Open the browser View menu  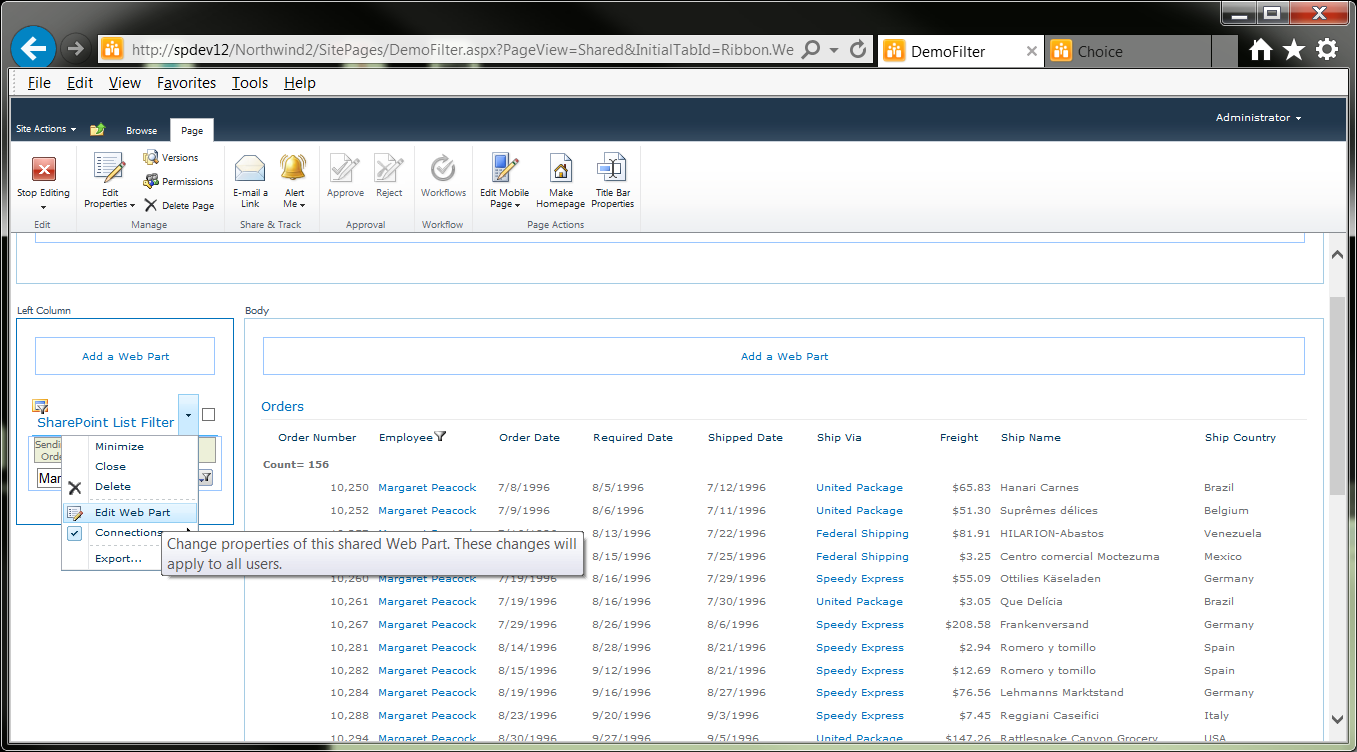(125, 83)
